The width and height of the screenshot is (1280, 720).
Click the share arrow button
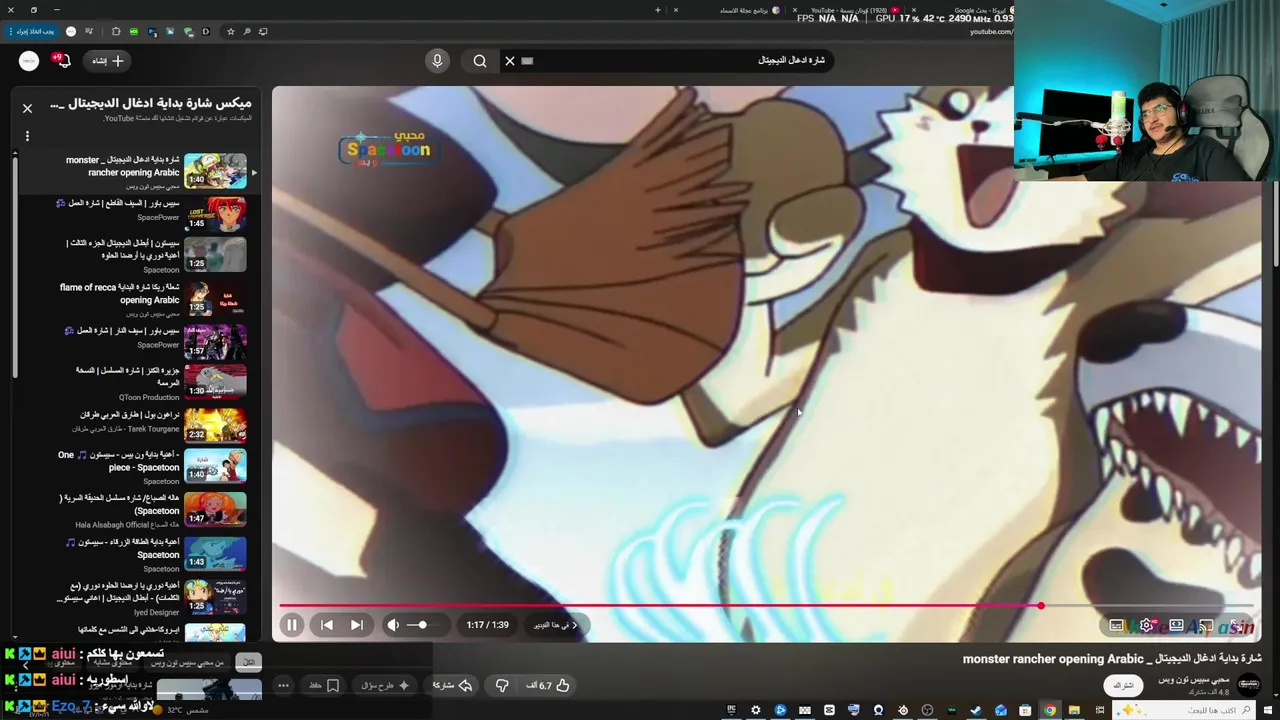(x=451, y=685)
